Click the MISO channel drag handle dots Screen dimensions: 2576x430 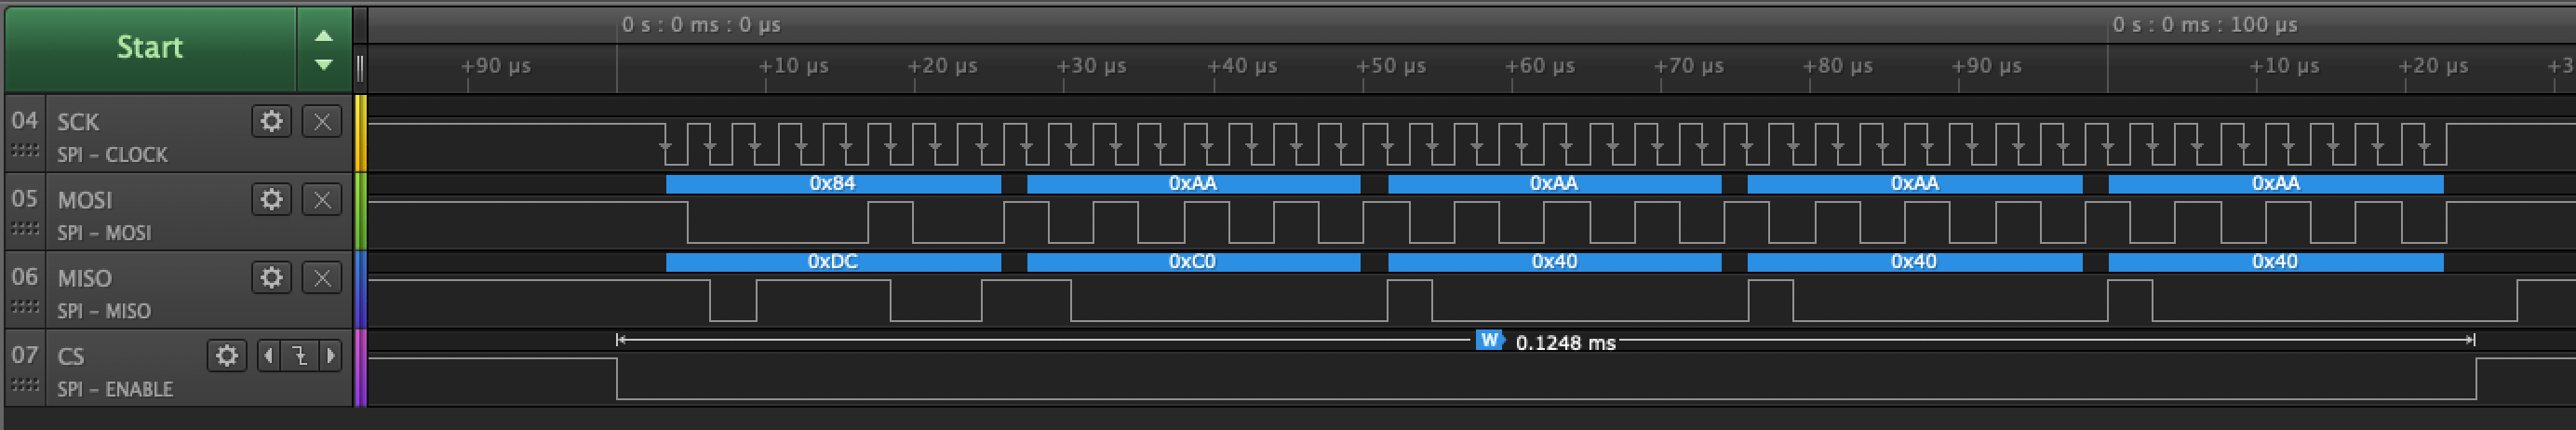coord(25,306)
